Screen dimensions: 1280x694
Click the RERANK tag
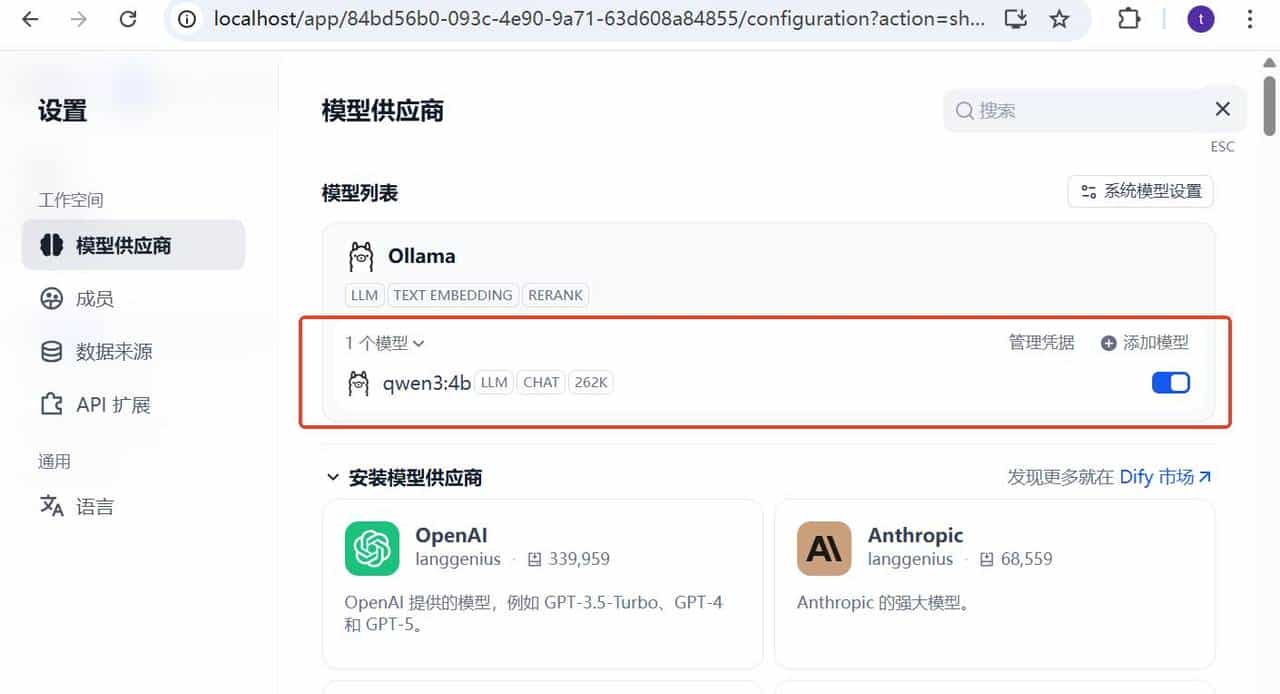point(555,295)
